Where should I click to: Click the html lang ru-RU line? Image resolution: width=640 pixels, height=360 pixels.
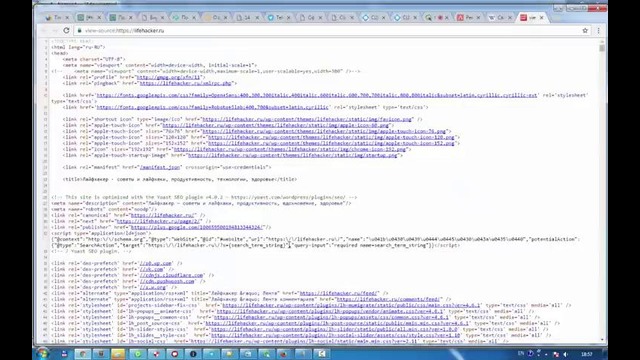pyautogui.click(x=78, y=47)
